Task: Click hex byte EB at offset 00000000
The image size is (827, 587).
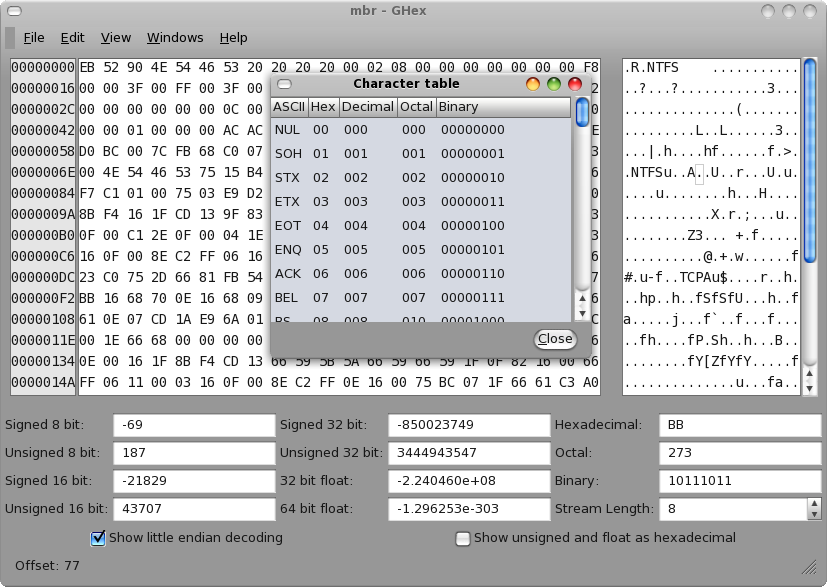Action: point(87,68)
